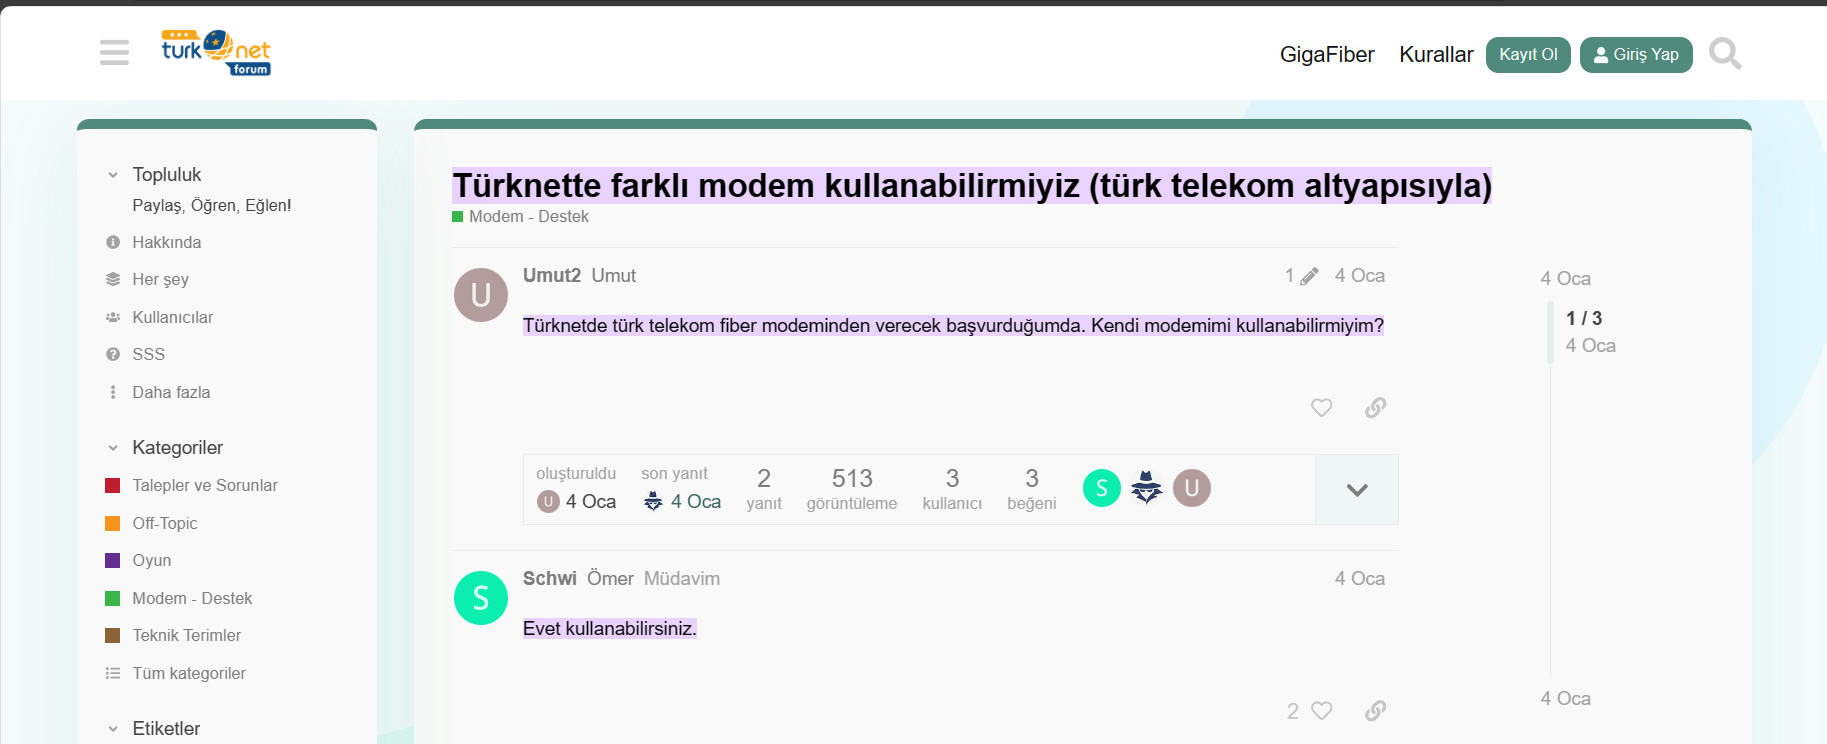
Task: Open Umut2 username profile link
Action: (552, 275)
